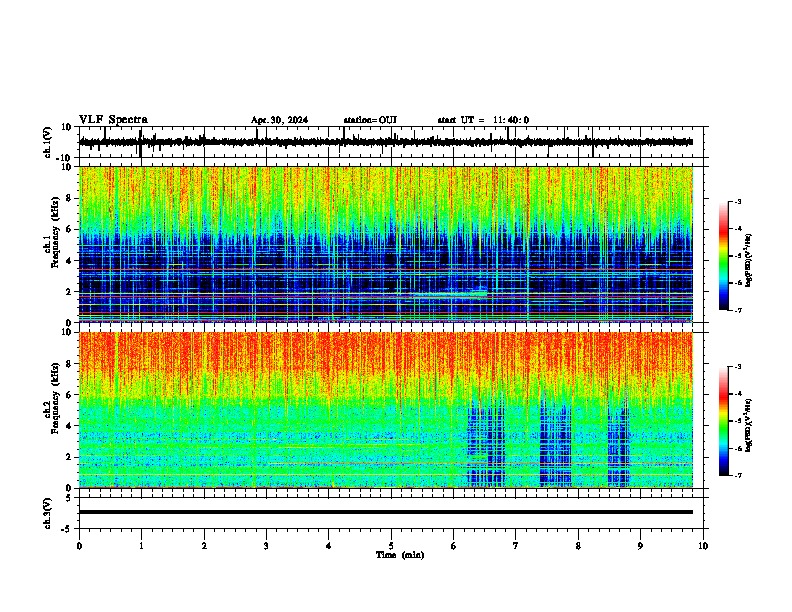
Task: Click the '6' kHz tick on ch.1 frequency axis
Action: (x=69, y=229)
